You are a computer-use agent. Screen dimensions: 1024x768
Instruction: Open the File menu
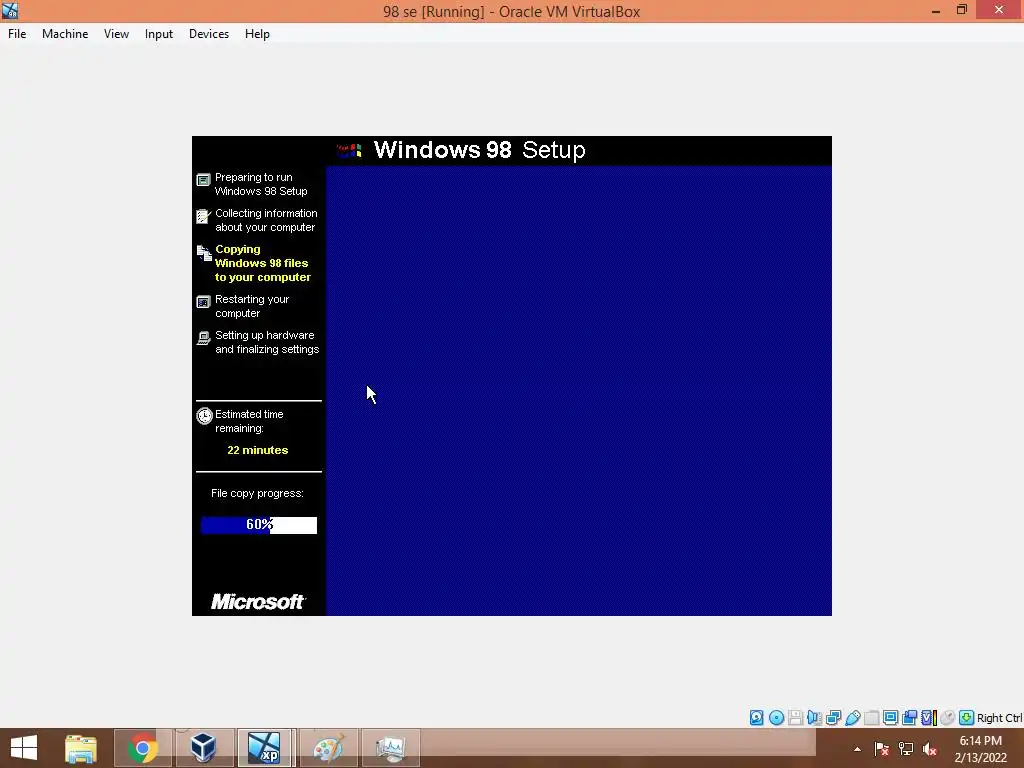(x=17, y=34)
